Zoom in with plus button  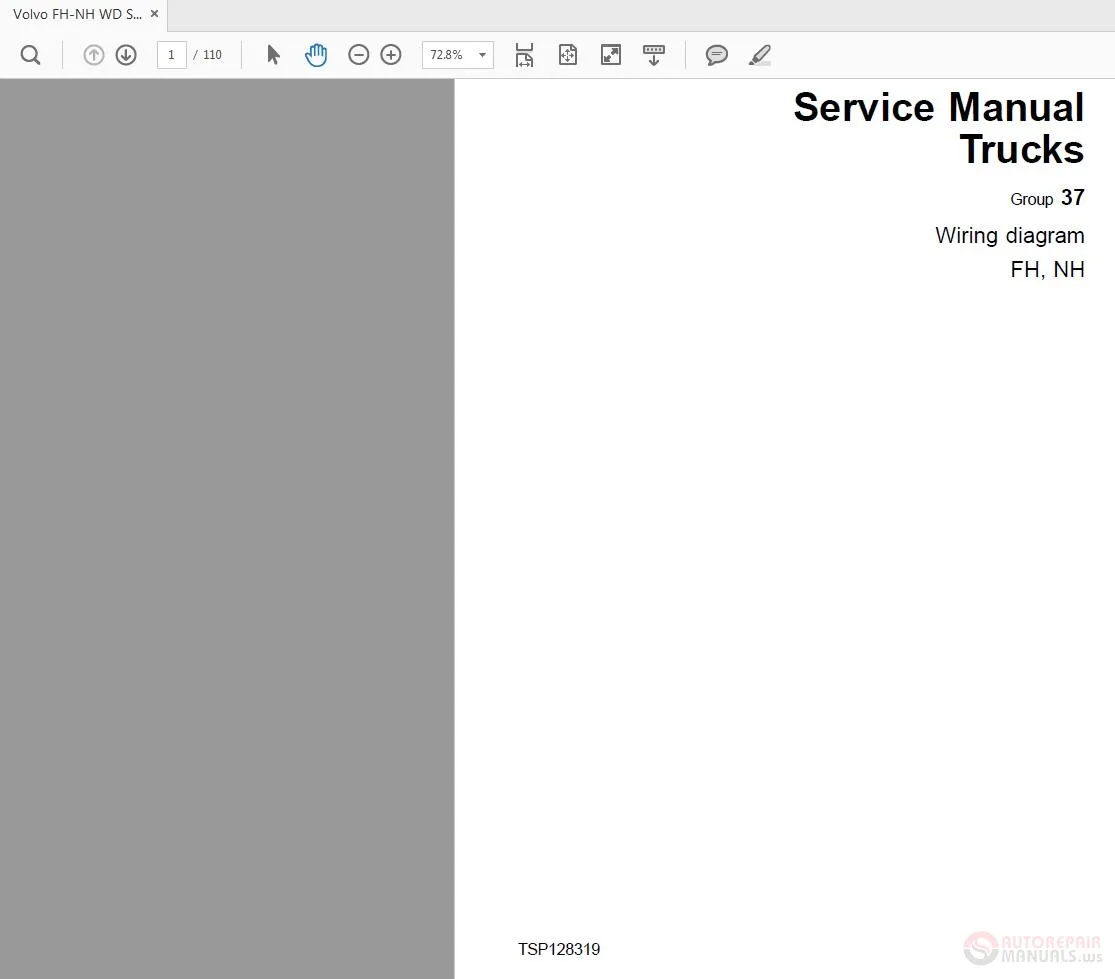point(391,55)
